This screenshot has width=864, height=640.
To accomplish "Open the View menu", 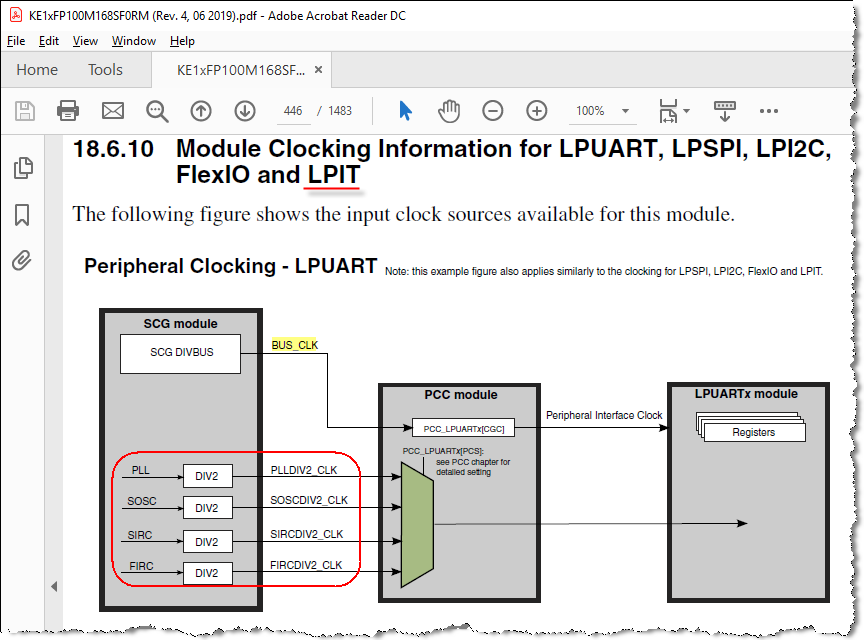I will [x=85, y=41].
